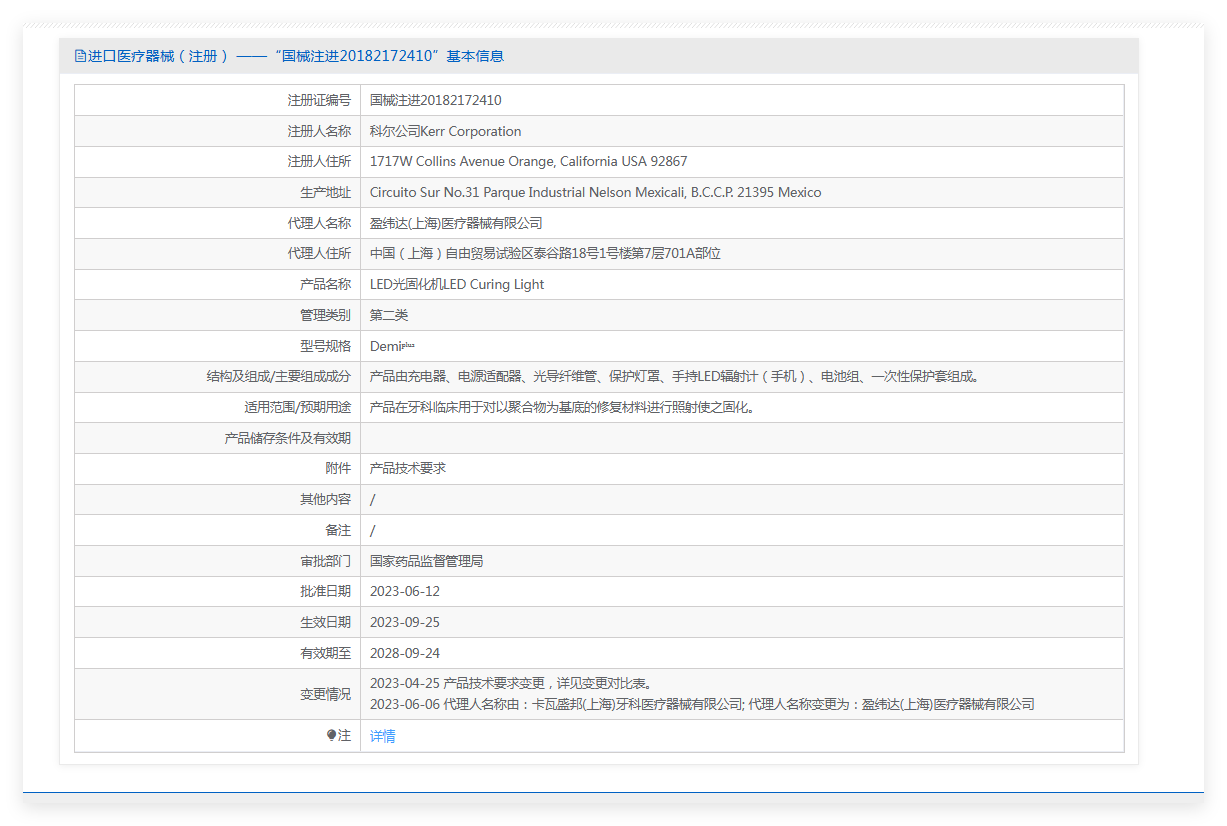The width and height of the screenshot is (1227, 826).
Task: Select registration number value 国械注进20182172410 in table
Action: 436,100
